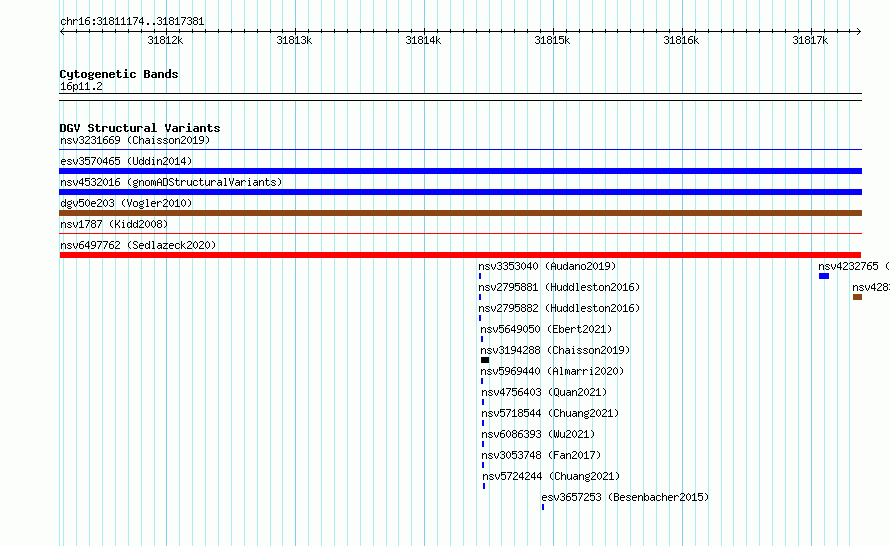The image size is (890, 546).
Task: Click nsv3353040 (Audano2019) label
Action: [x=547, y=266]
